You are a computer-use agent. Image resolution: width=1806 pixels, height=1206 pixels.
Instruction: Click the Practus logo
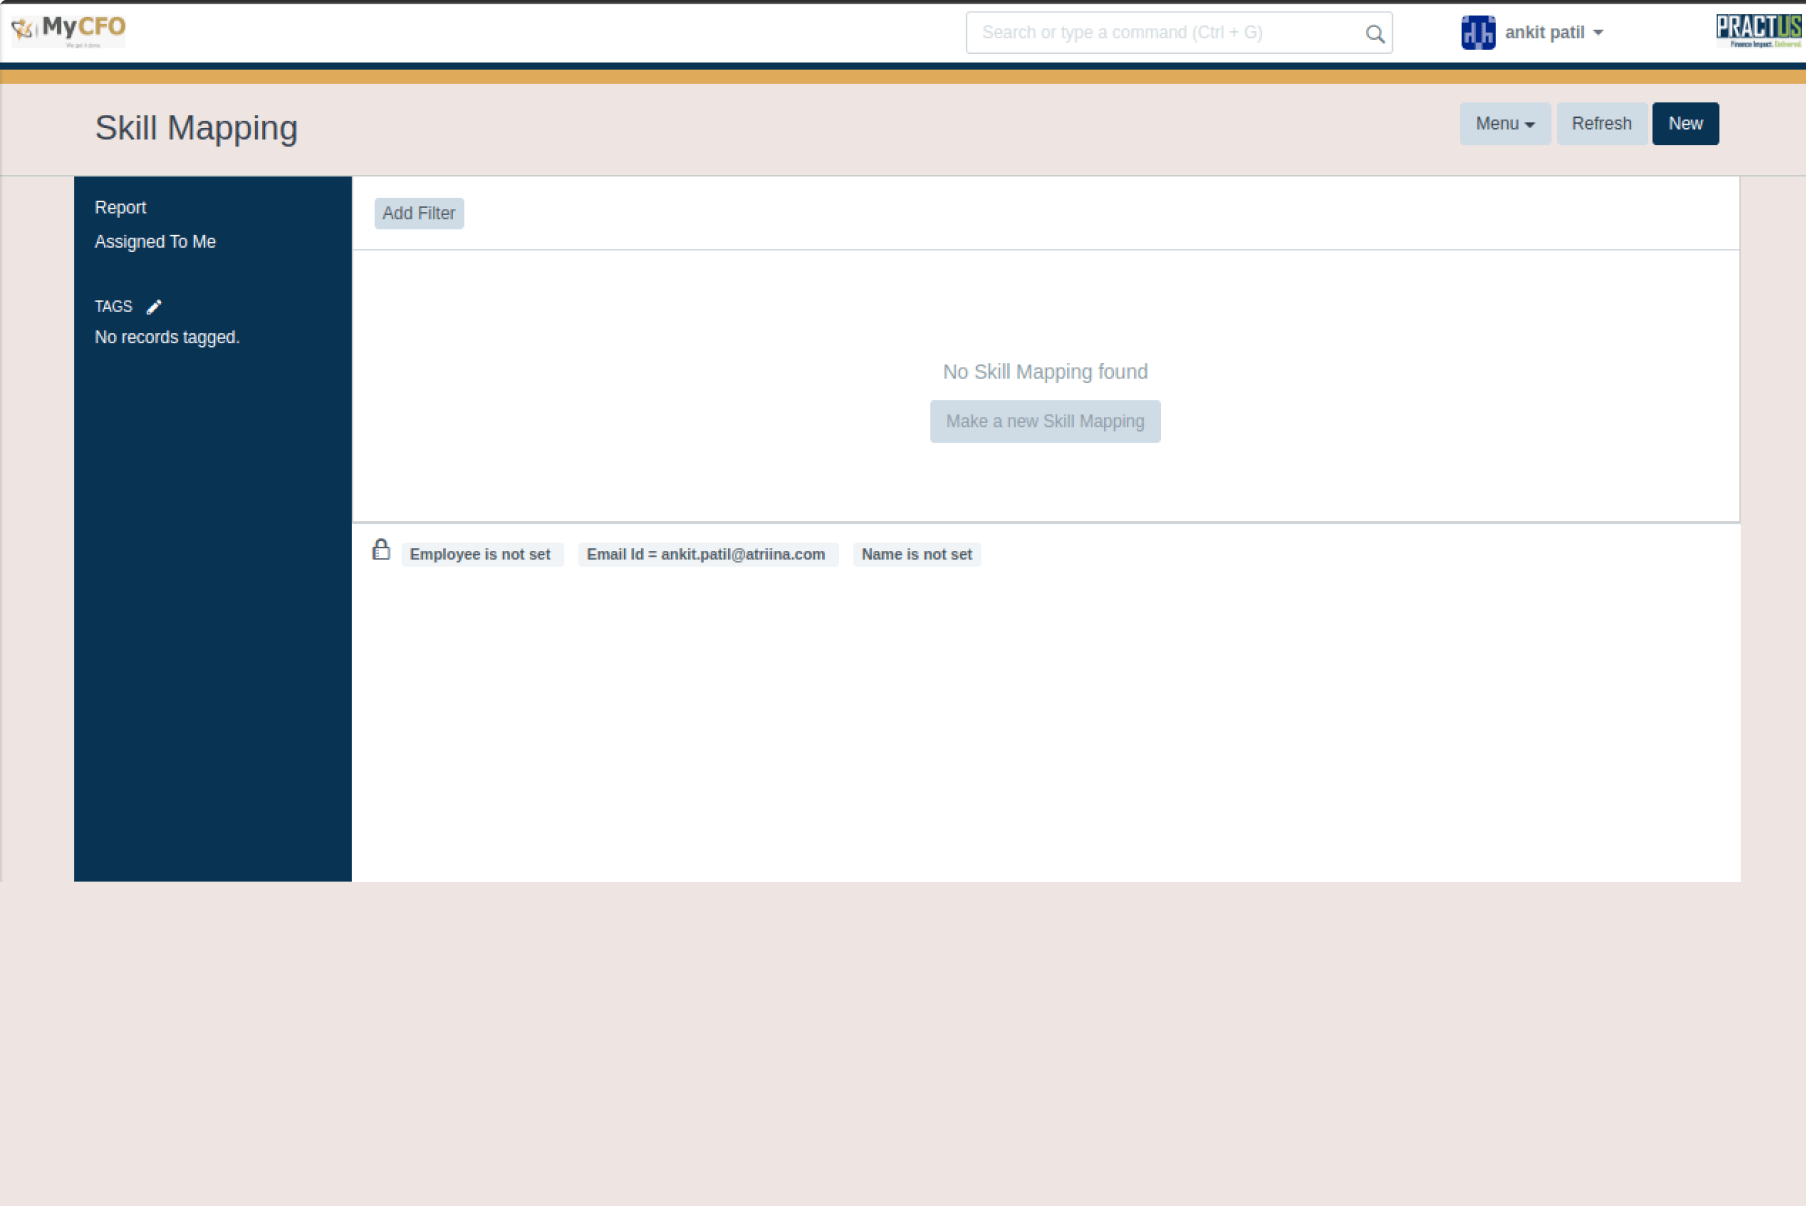[1759, 31]
